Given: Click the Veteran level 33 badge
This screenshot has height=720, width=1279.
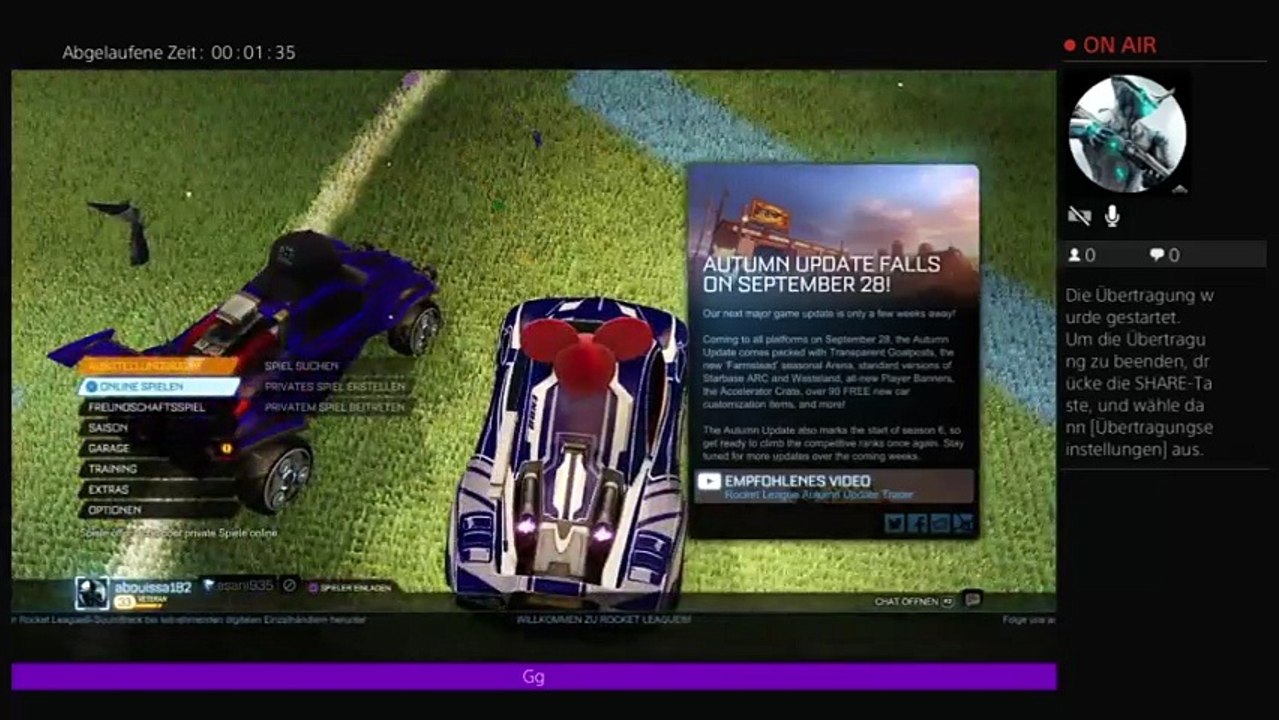Looking at the screenshot, I should click(140, 602).
